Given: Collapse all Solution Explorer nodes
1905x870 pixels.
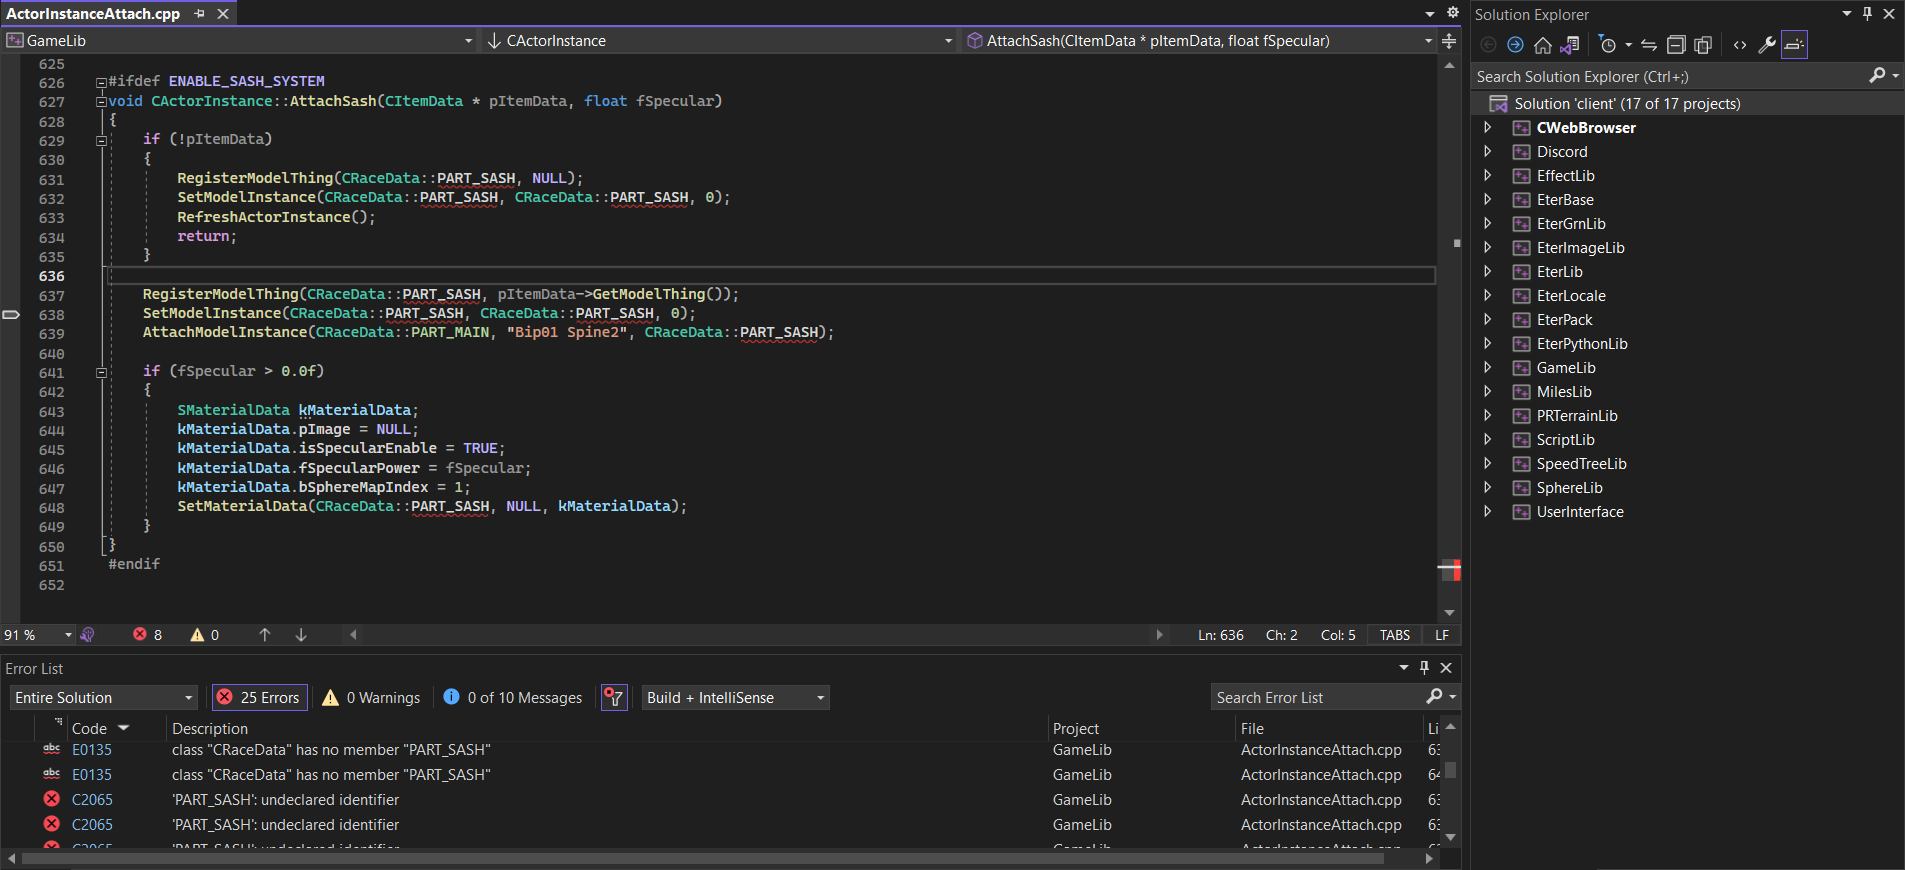Looking at the screenshot, I should (x=1676, y=45).
